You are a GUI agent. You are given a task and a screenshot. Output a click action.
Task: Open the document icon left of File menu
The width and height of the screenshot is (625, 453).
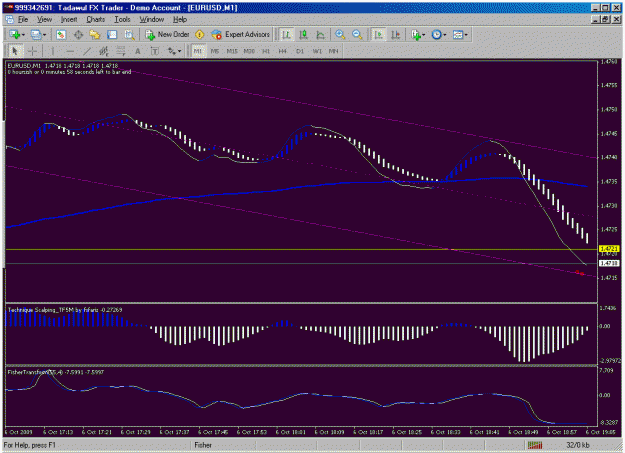(9, 20)
